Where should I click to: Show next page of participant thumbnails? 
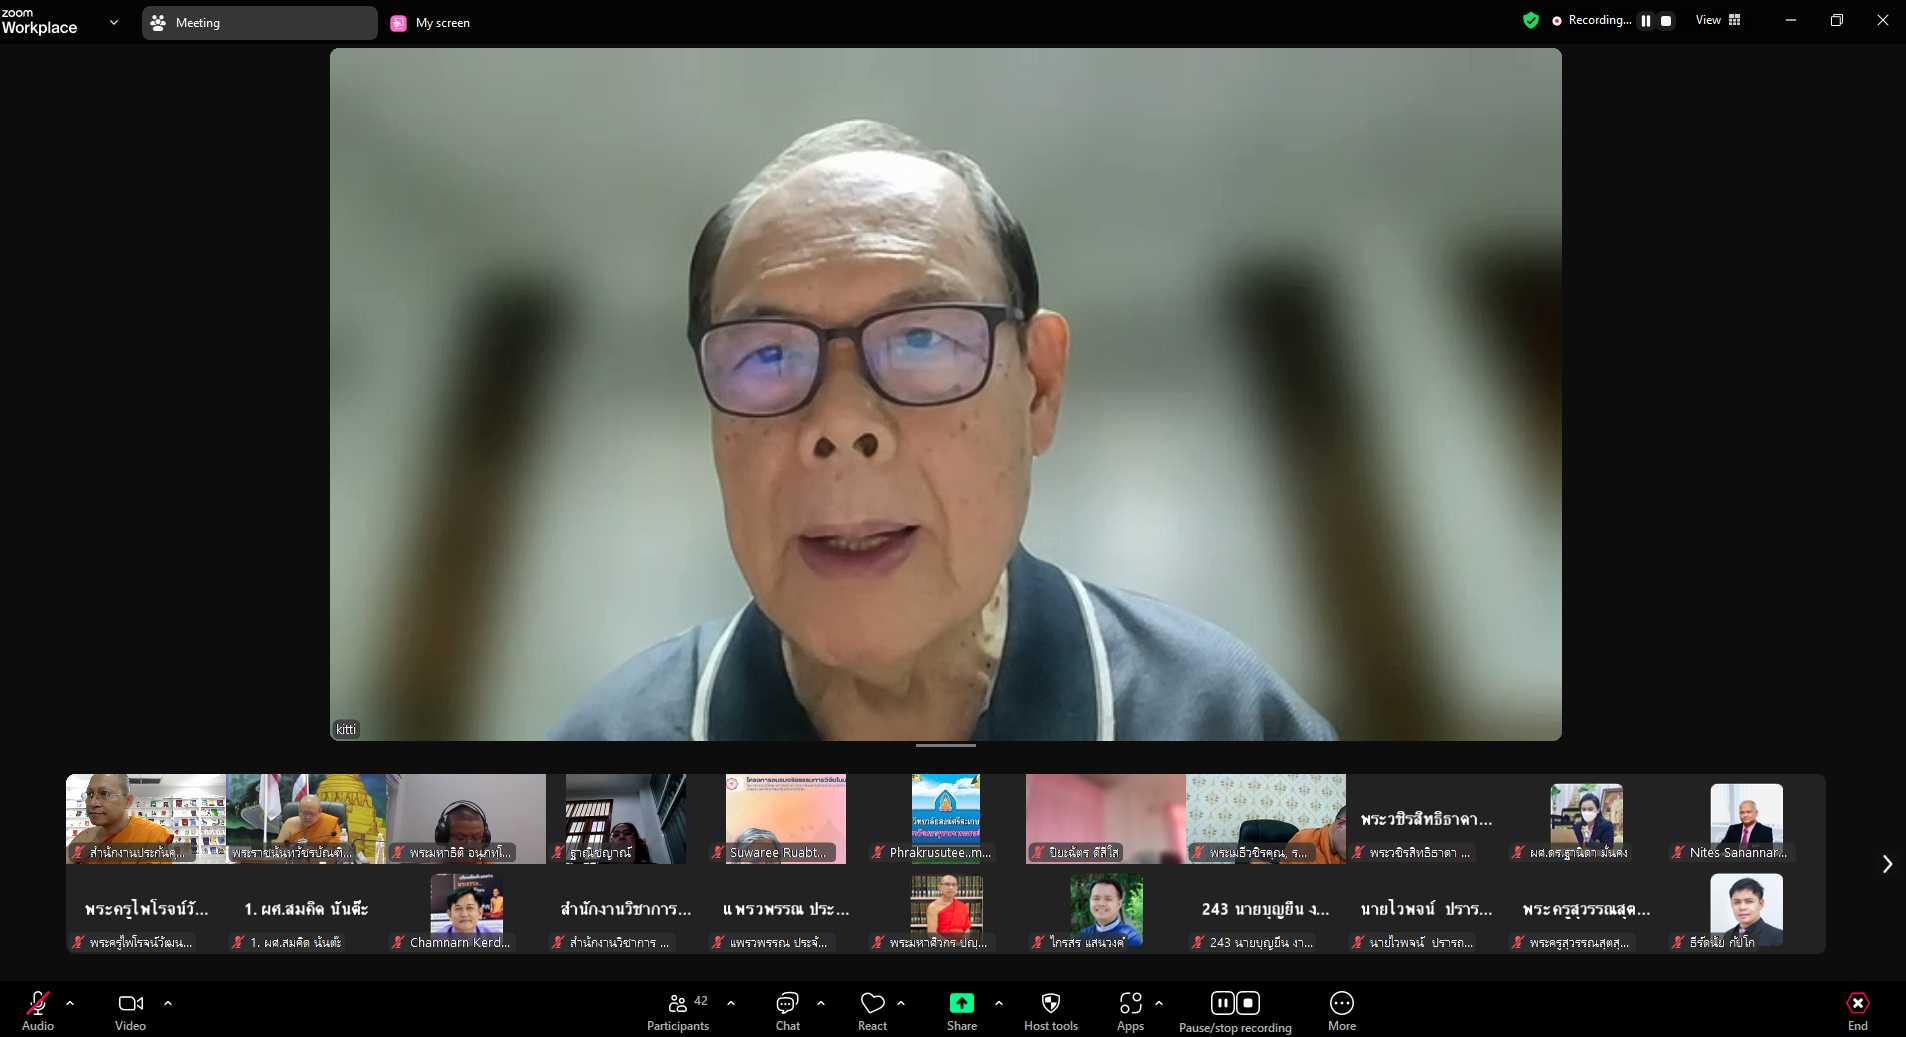pos(1887,864)
